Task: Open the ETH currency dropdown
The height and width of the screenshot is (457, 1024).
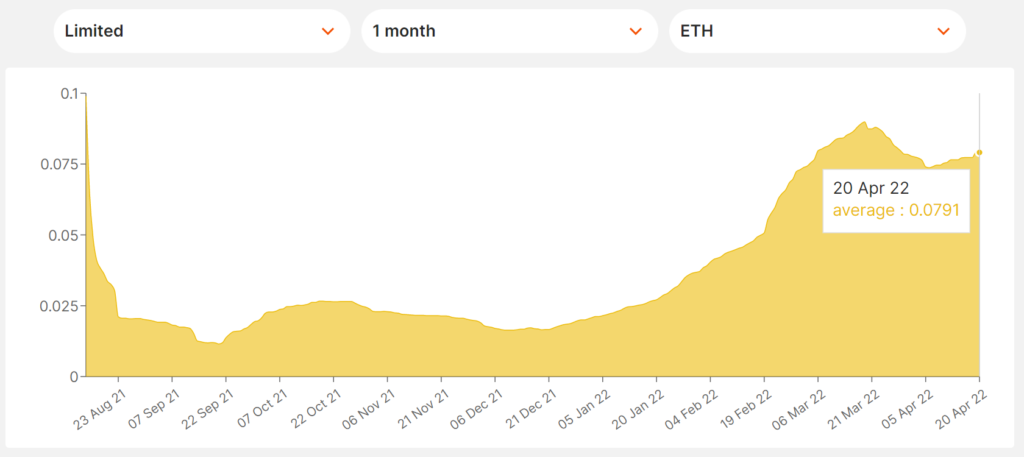Action: [x=817, y=31]
